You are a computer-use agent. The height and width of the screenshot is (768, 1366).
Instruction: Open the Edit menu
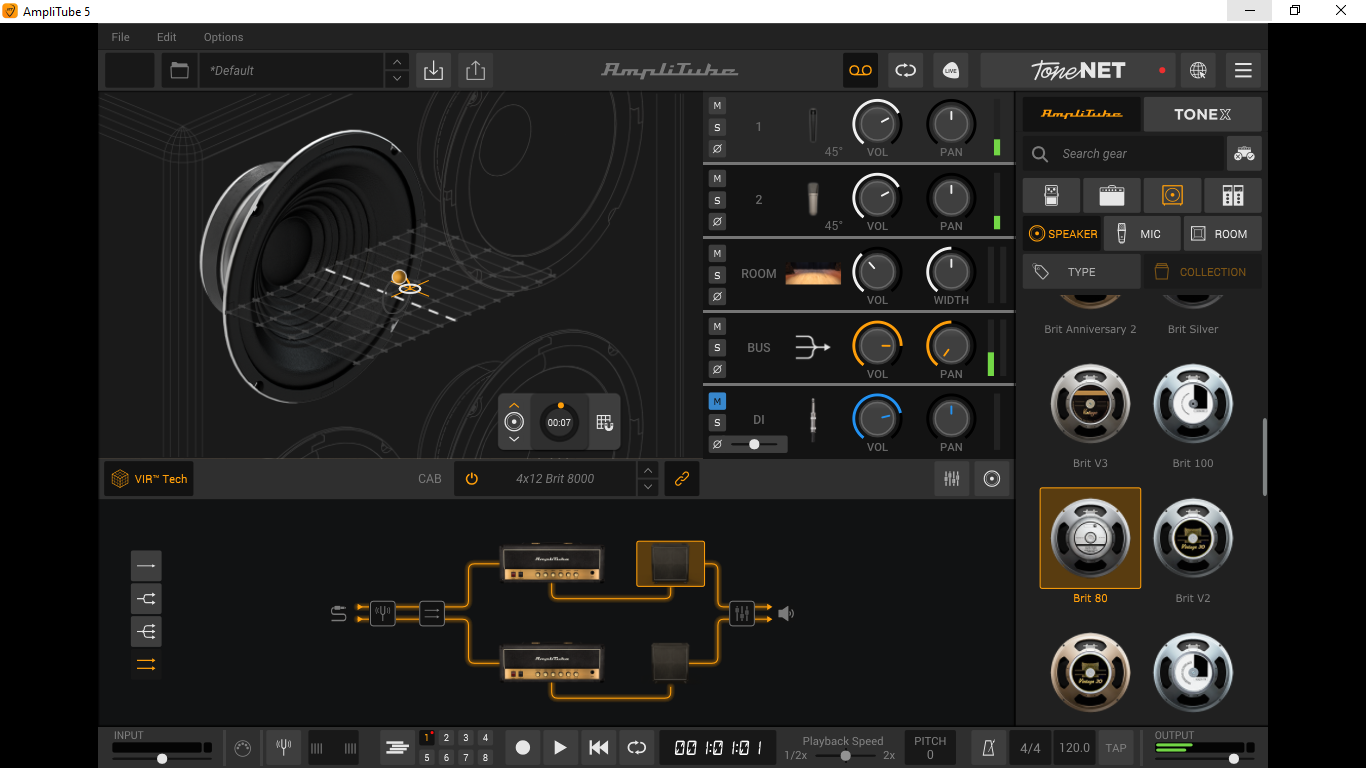[167, 37]
